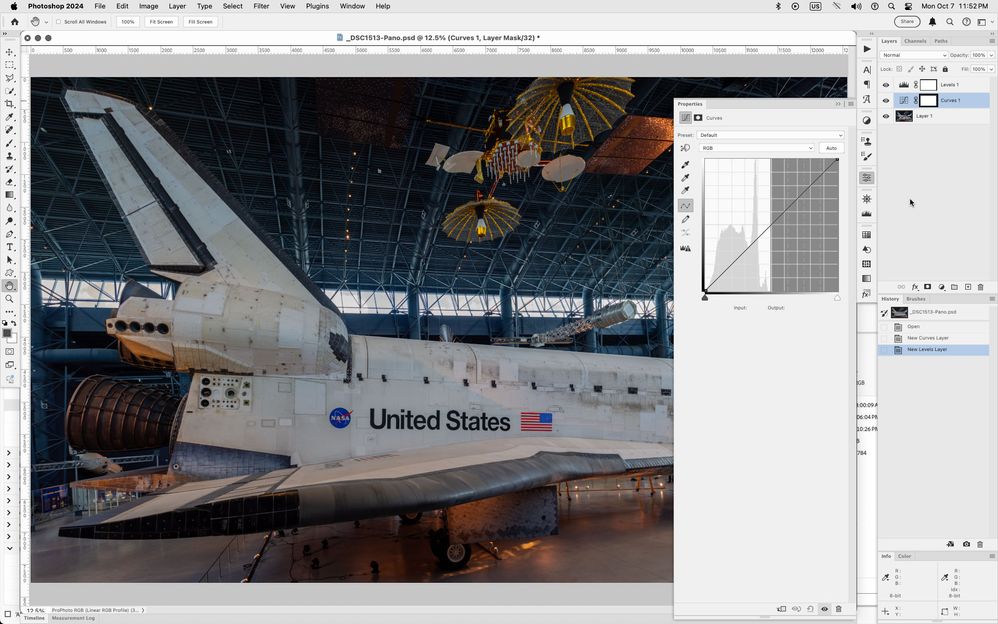Hide Layer 1 visibility eye

tap(886, 117)
